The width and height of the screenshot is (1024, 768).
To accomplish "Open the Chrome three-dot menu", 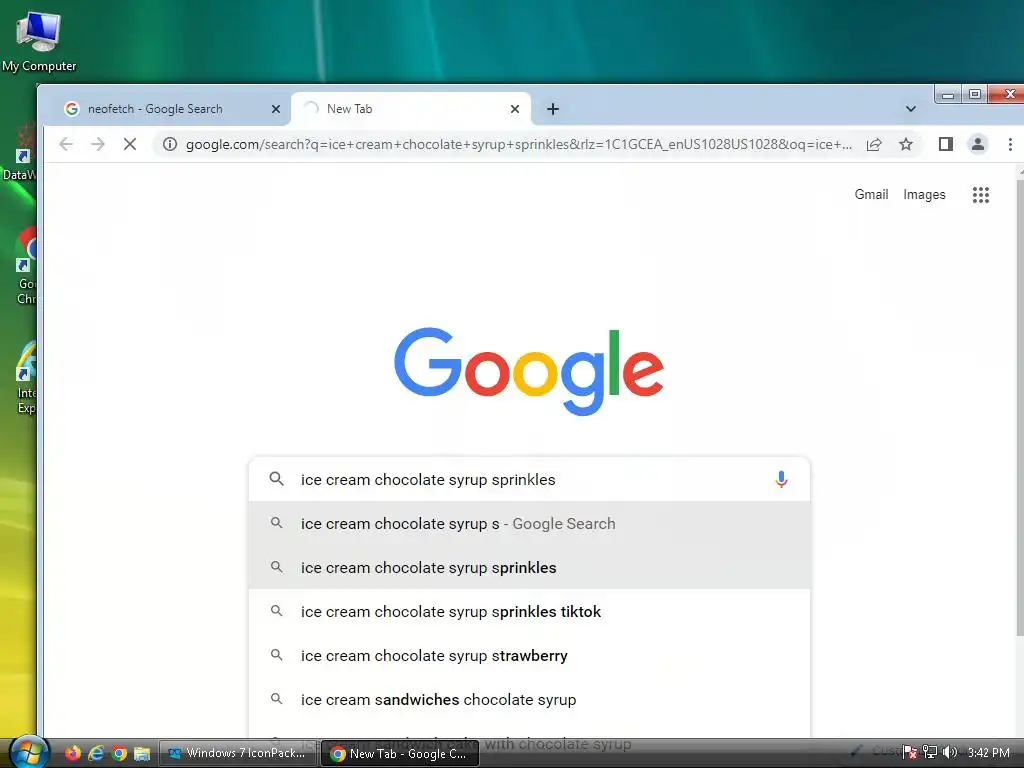I will 1010,144.
